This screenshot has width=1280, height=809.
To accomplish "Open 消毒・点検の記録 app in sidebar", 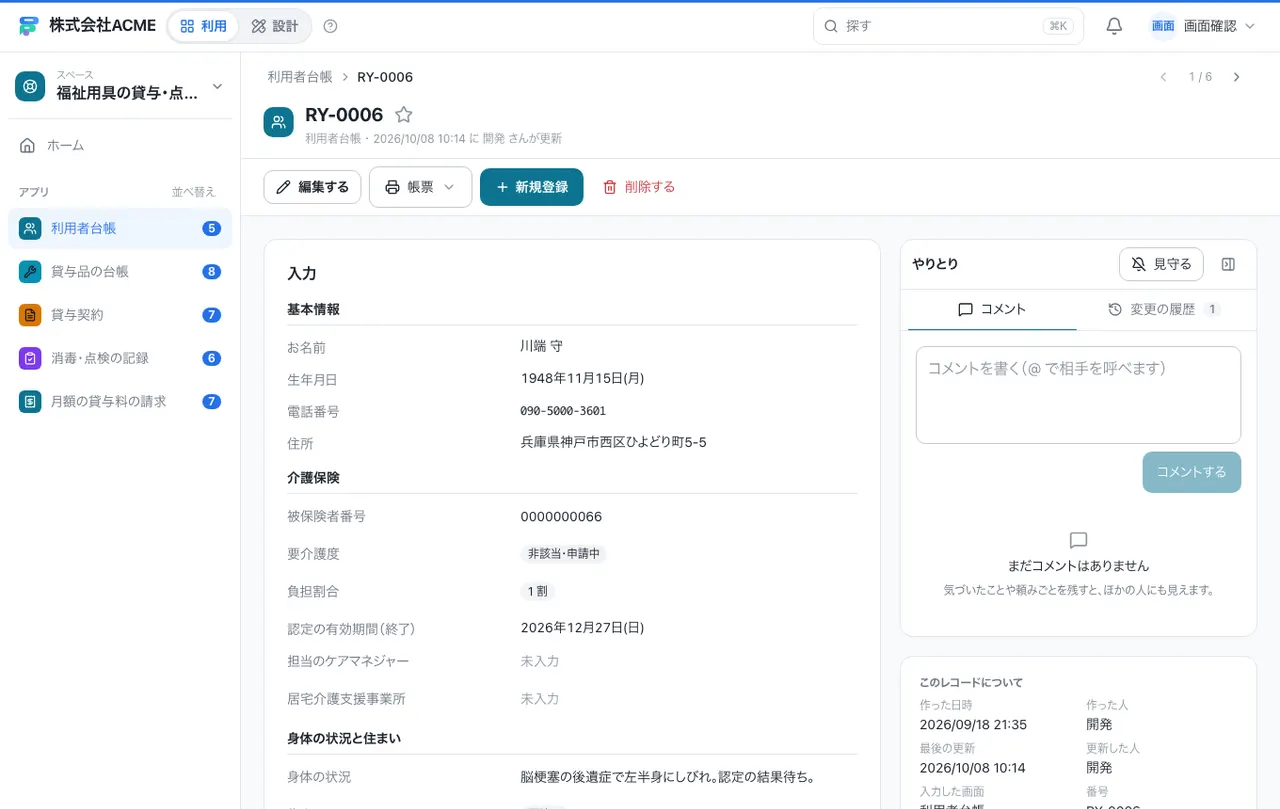I will [120, 358].
